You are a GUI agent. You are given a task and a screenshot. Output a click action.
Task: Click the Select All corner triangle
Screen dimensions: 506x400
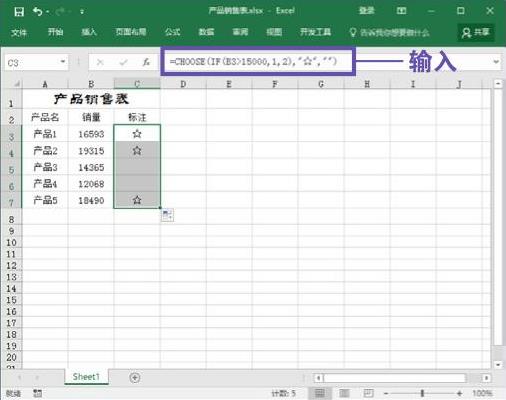[x=17, y=84]
